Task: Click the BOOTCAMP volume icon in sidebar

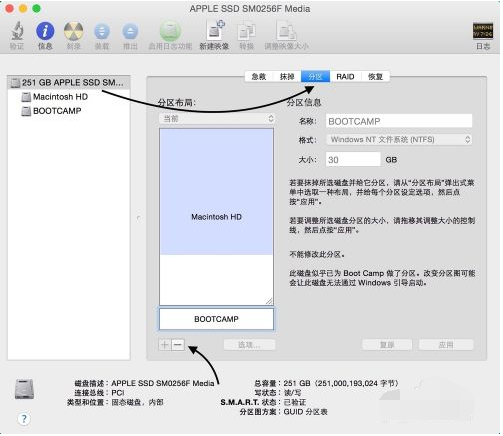Action: (x=26, y=111)
